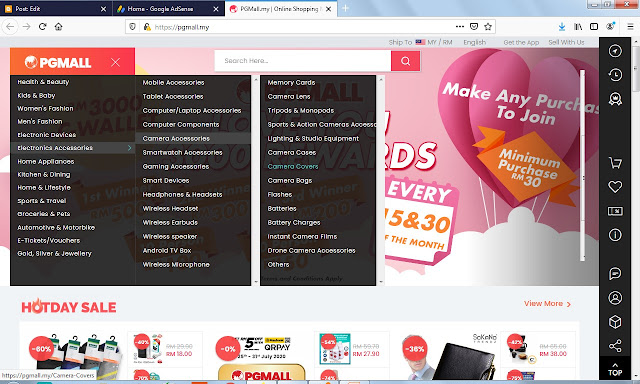Expand the Electronics Accessories category arrow
640x384 pixels.
click(129, 148)
